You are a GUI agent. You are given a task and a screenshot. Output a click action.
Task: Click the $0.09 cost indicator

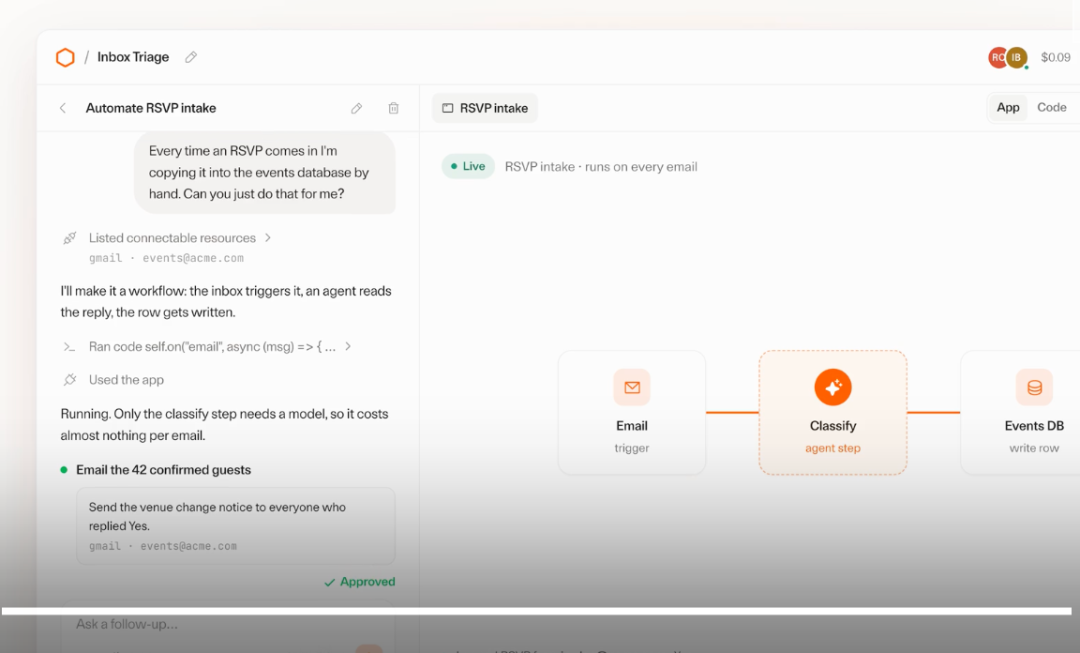[1055, 57]
